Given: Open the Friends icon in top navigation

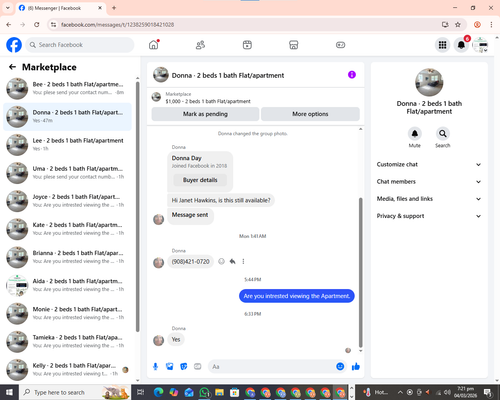Looking at the screenshot, I should pos(200,45).
